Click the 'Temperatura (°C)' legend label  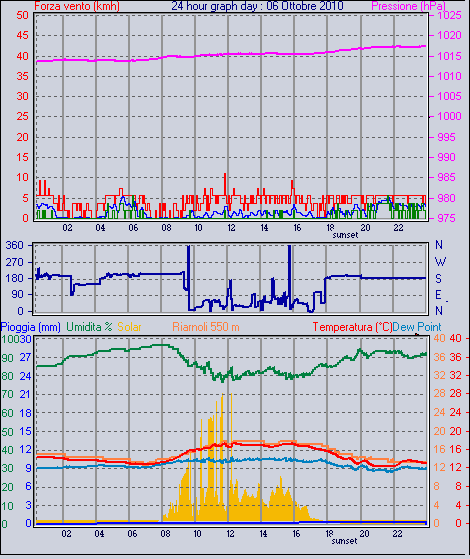(x=352, y=327)
